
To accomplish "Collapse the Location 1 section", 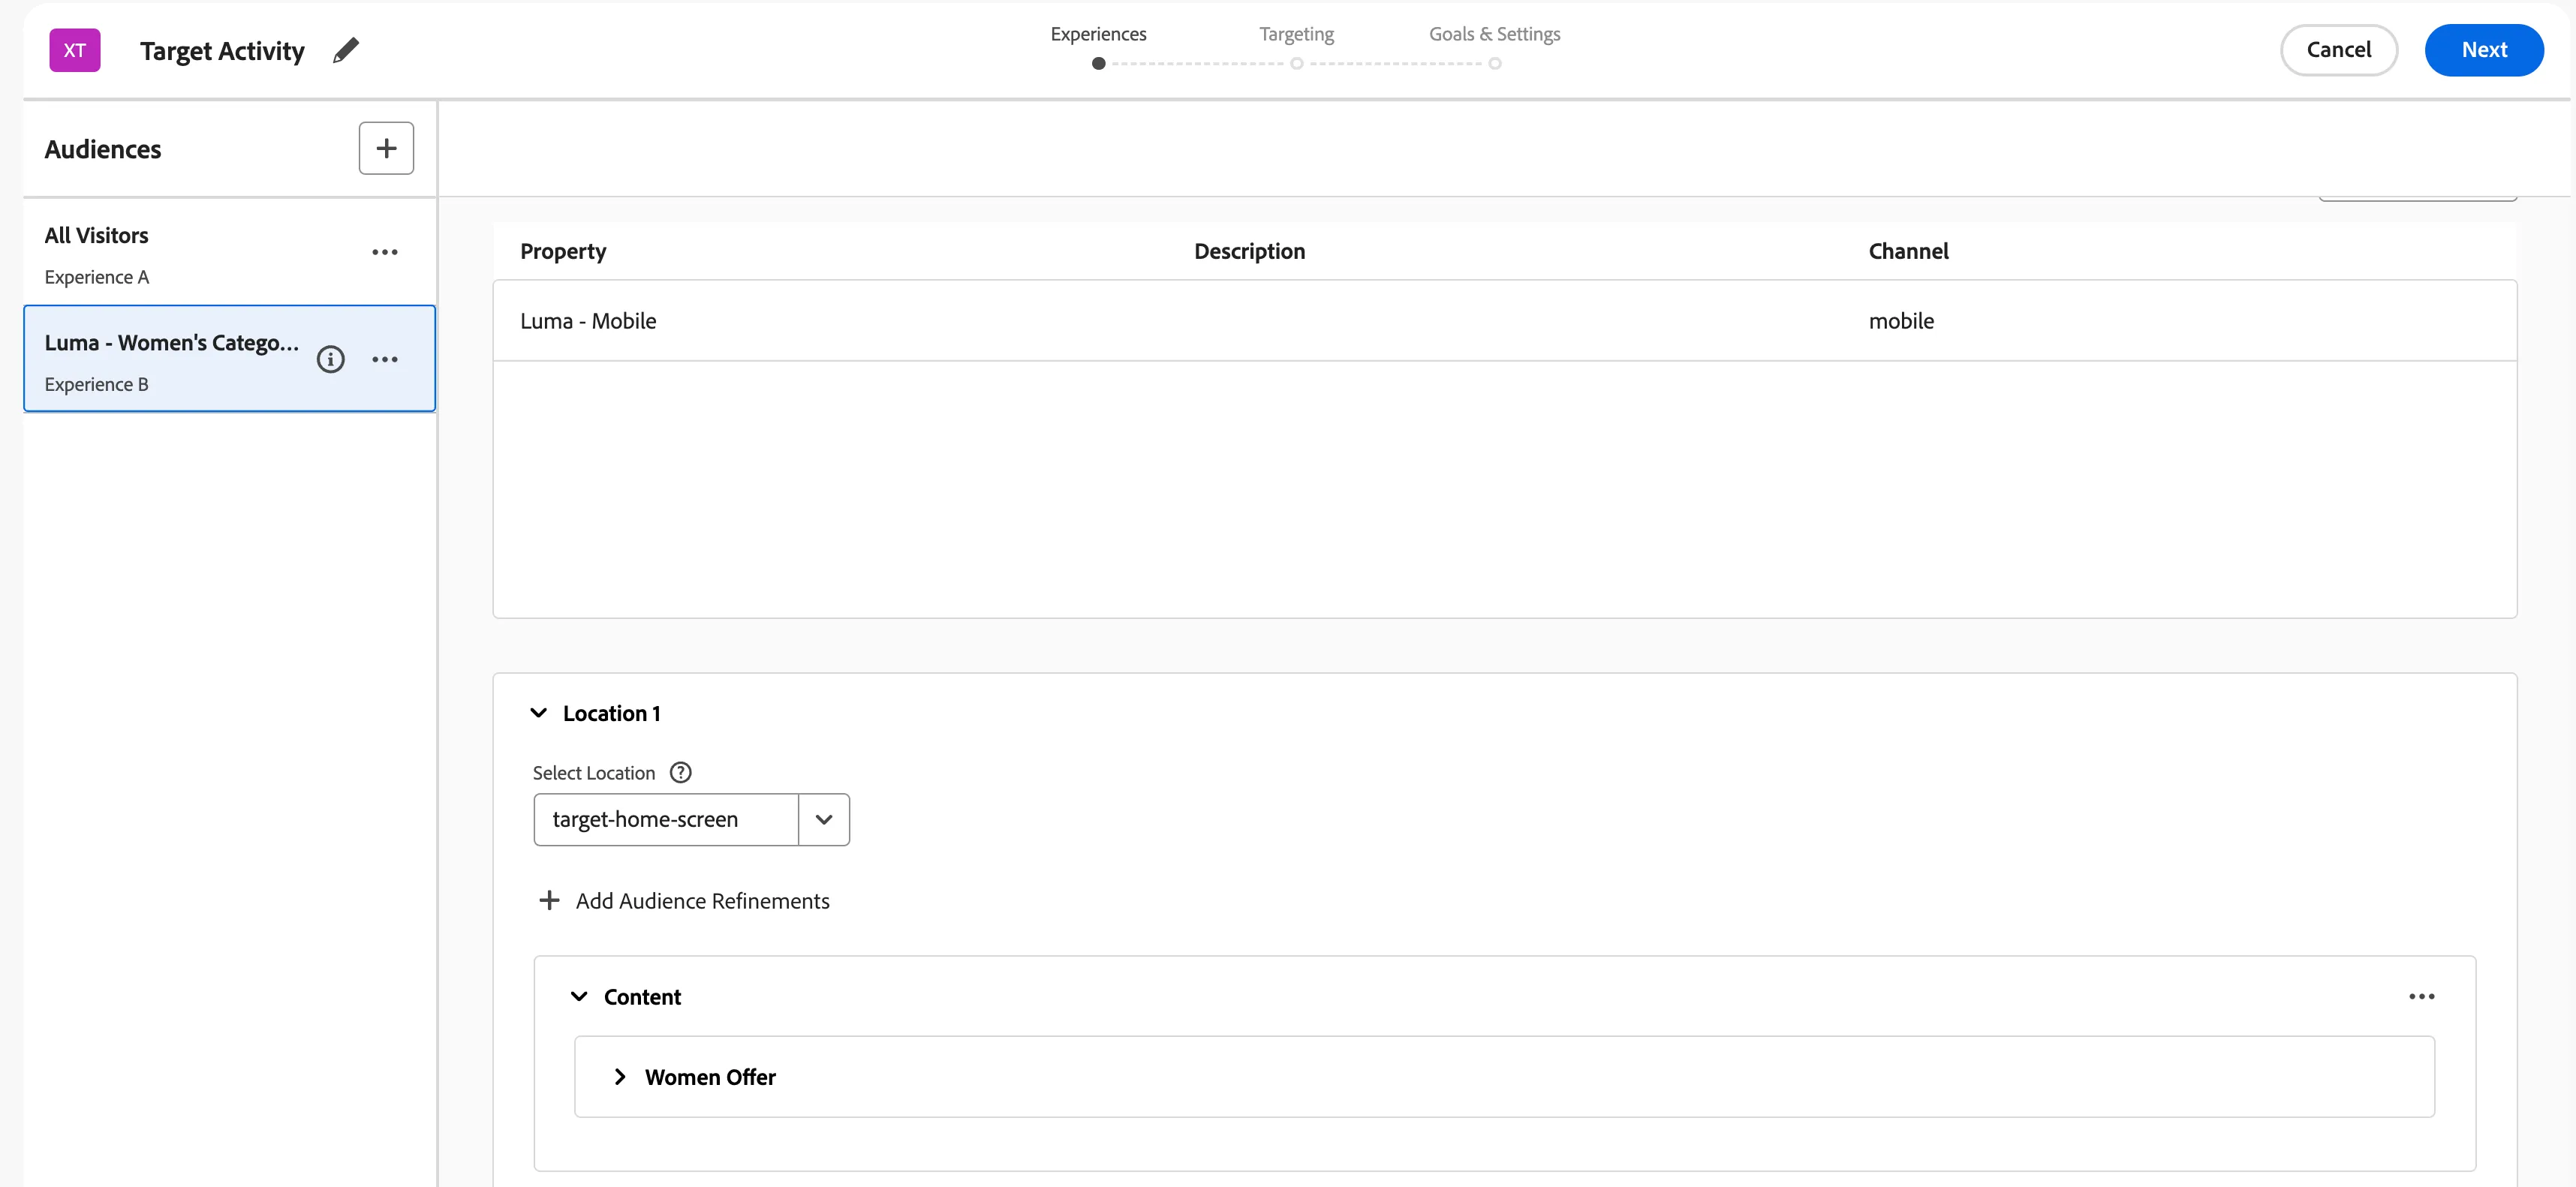I will (x=538, y=713).
